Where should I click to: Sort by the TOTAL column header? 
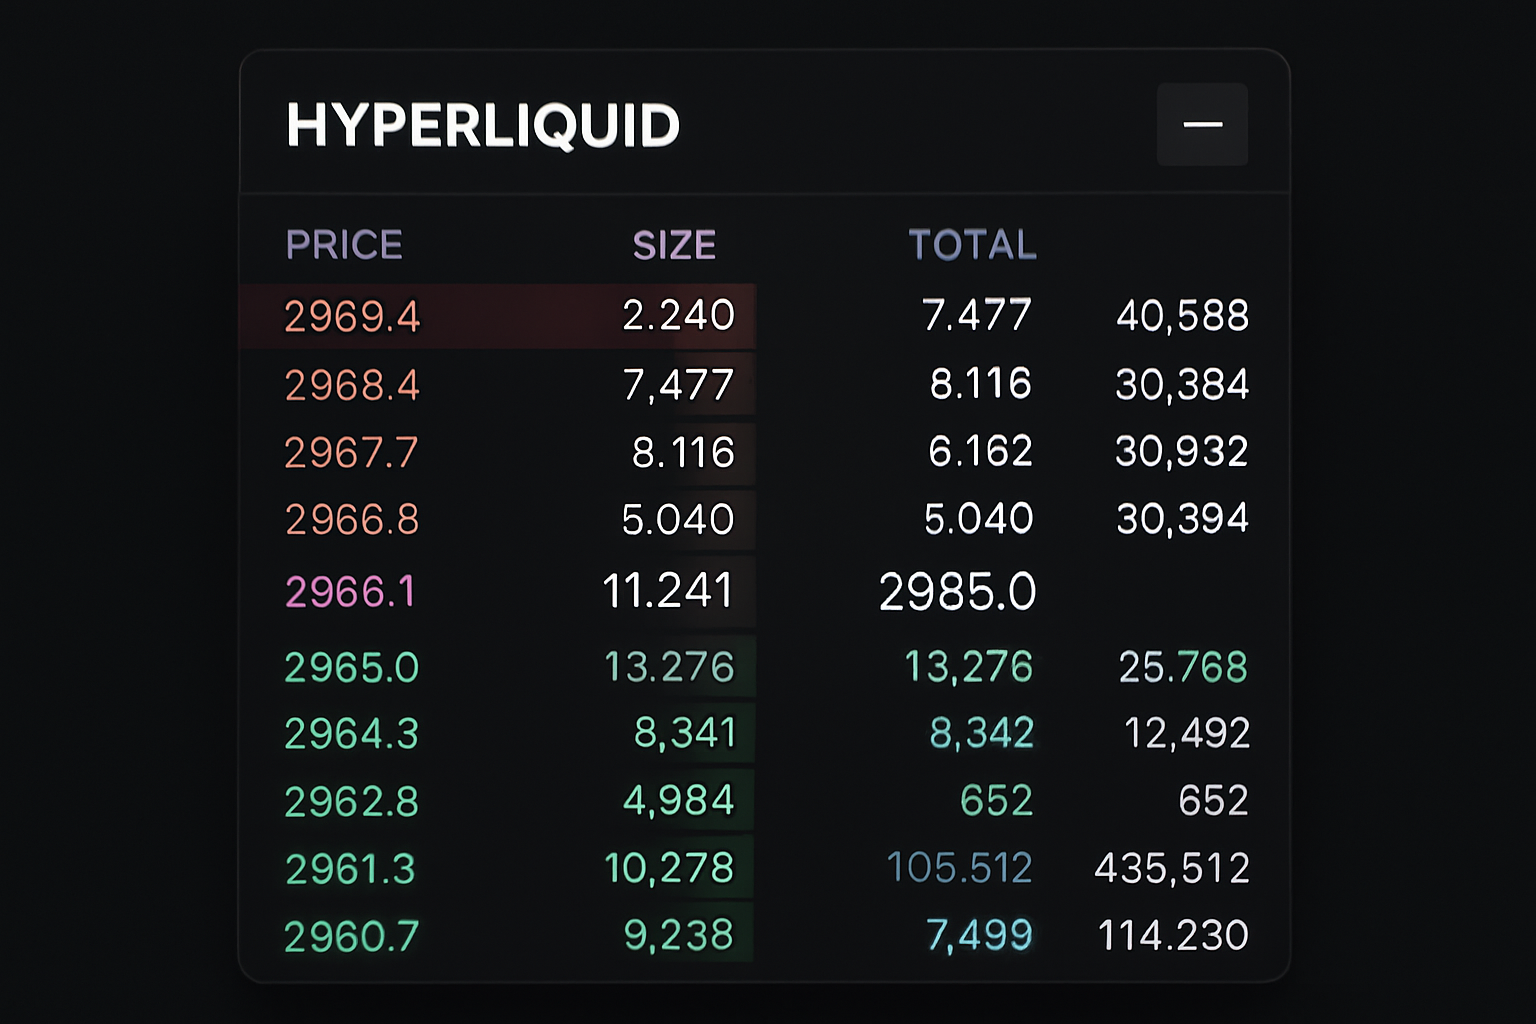point(972,244)
